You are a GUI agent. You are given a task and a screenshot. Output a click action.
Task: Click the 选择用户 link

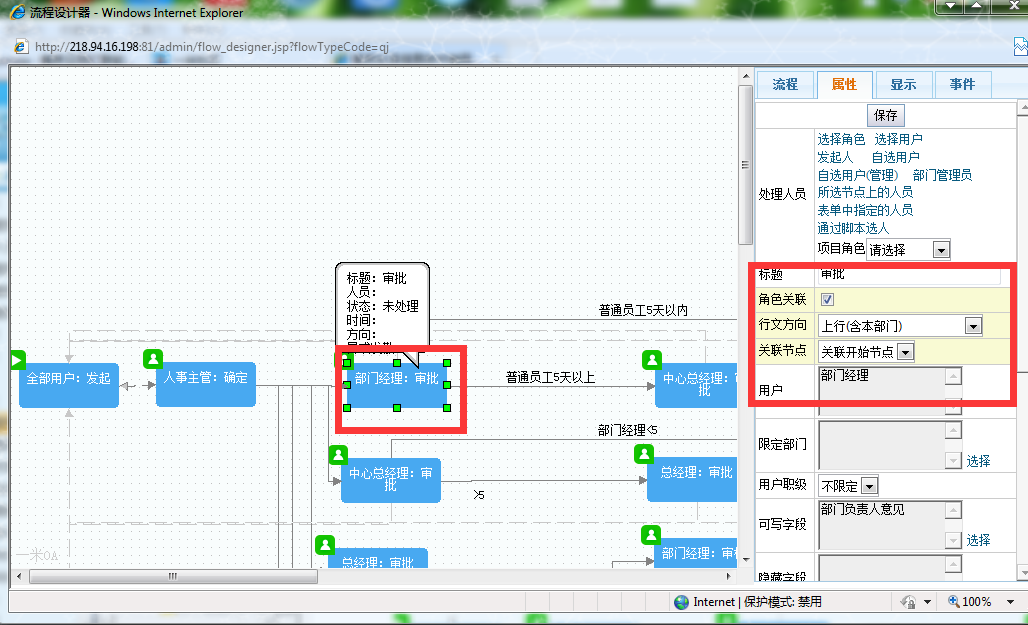(898, 139)
